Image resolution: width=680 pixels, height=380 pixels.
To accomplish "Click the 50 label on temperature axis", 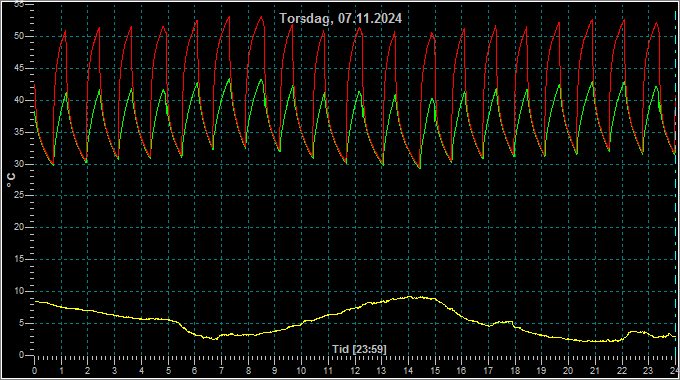I will pyautogui.click(x=19, y=36).
